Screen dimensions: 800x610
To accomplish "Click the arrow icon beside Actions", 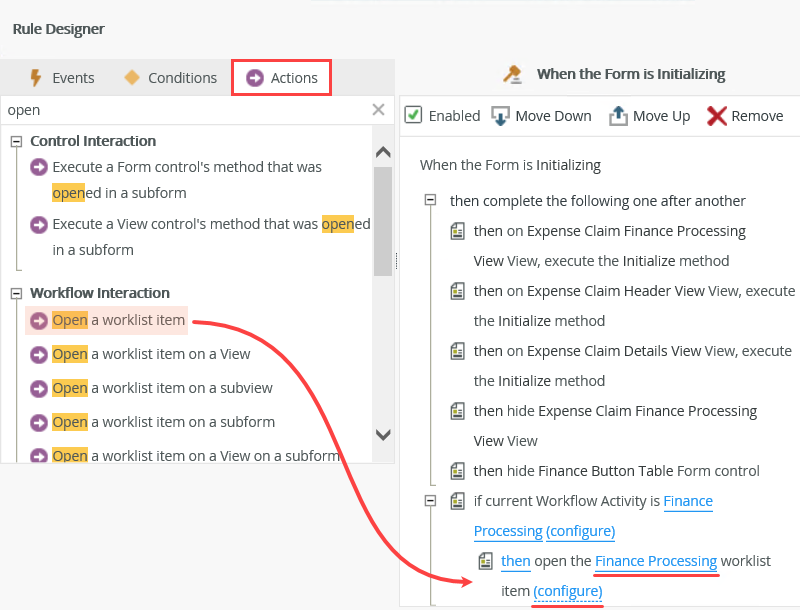I will click(x=253, y=77).
